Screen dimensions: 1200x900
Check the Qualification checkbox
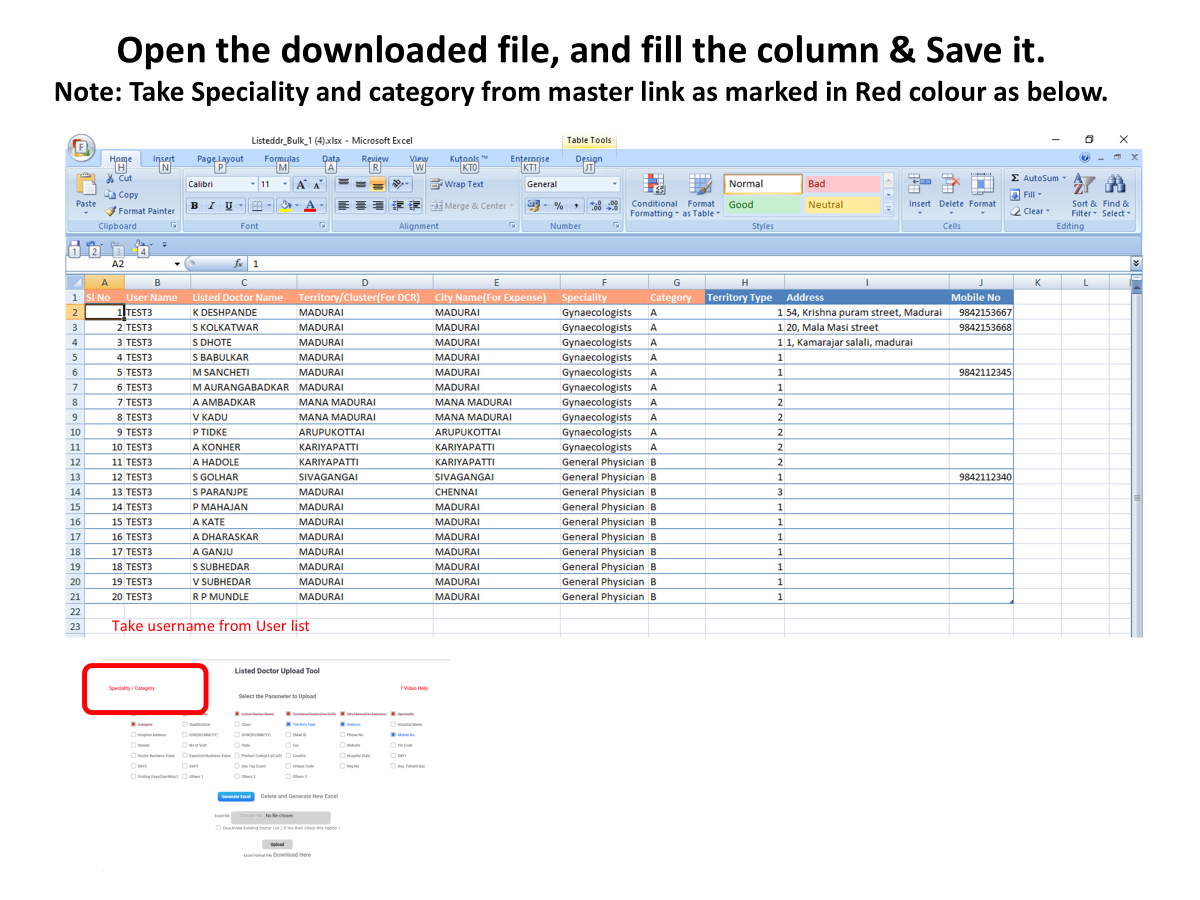(185, 724)
